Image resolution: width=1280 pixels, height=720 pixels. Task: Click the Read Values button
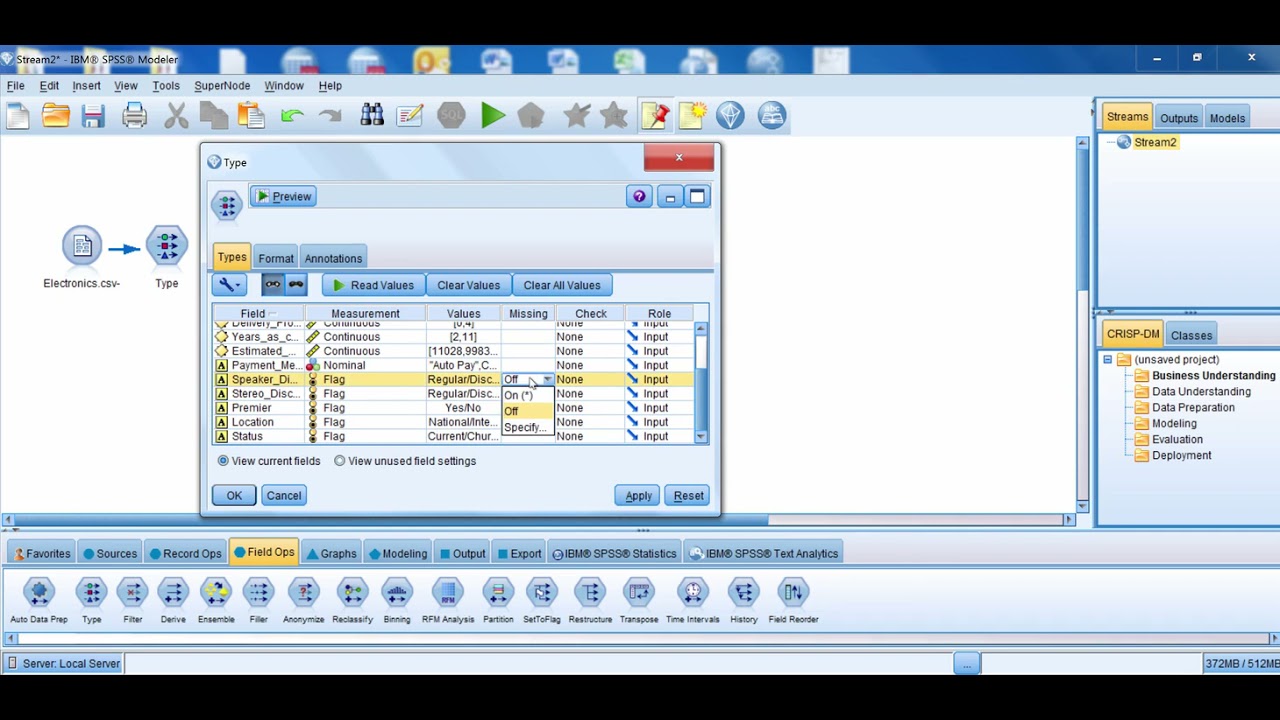[372, 285]
